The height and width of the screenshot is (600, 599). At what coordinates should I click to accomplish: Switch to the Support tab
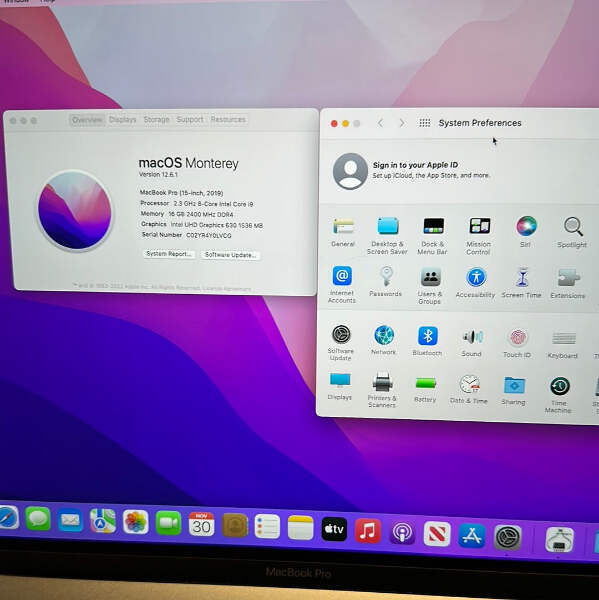(190, 120)
